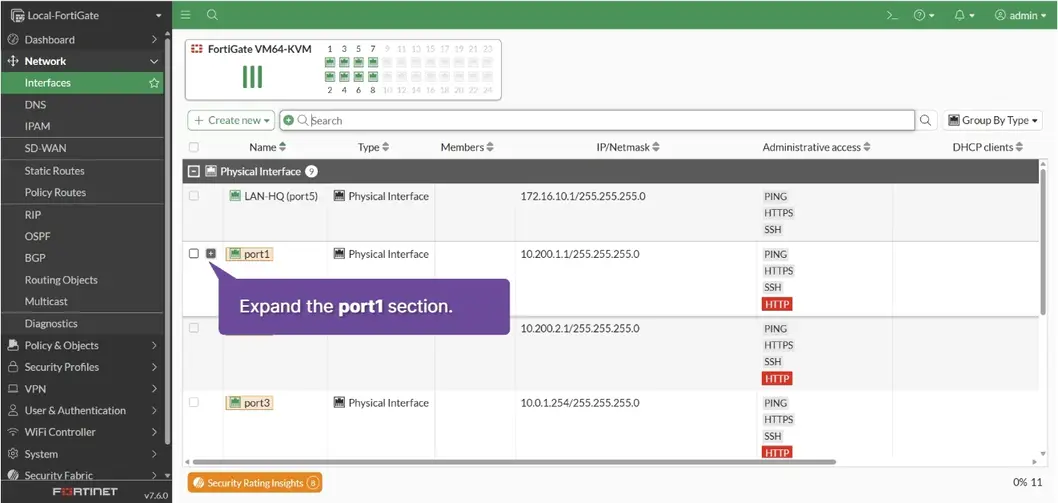Tick the LAN-HQ (port5) row checkbox
The height and width of the screenshot is (503, 1058).
[x=194, y=196]
